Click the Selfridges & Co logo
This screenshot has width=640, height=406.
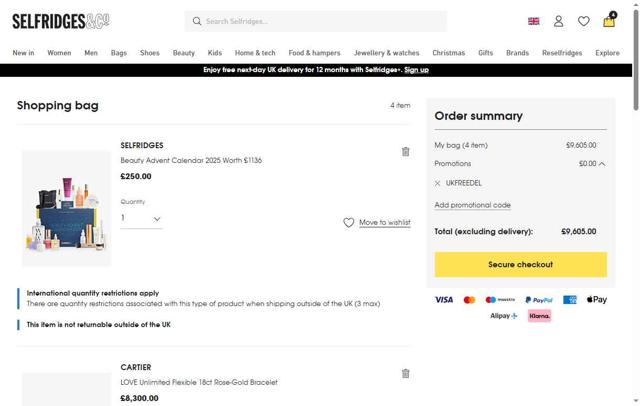pos(61,21)
